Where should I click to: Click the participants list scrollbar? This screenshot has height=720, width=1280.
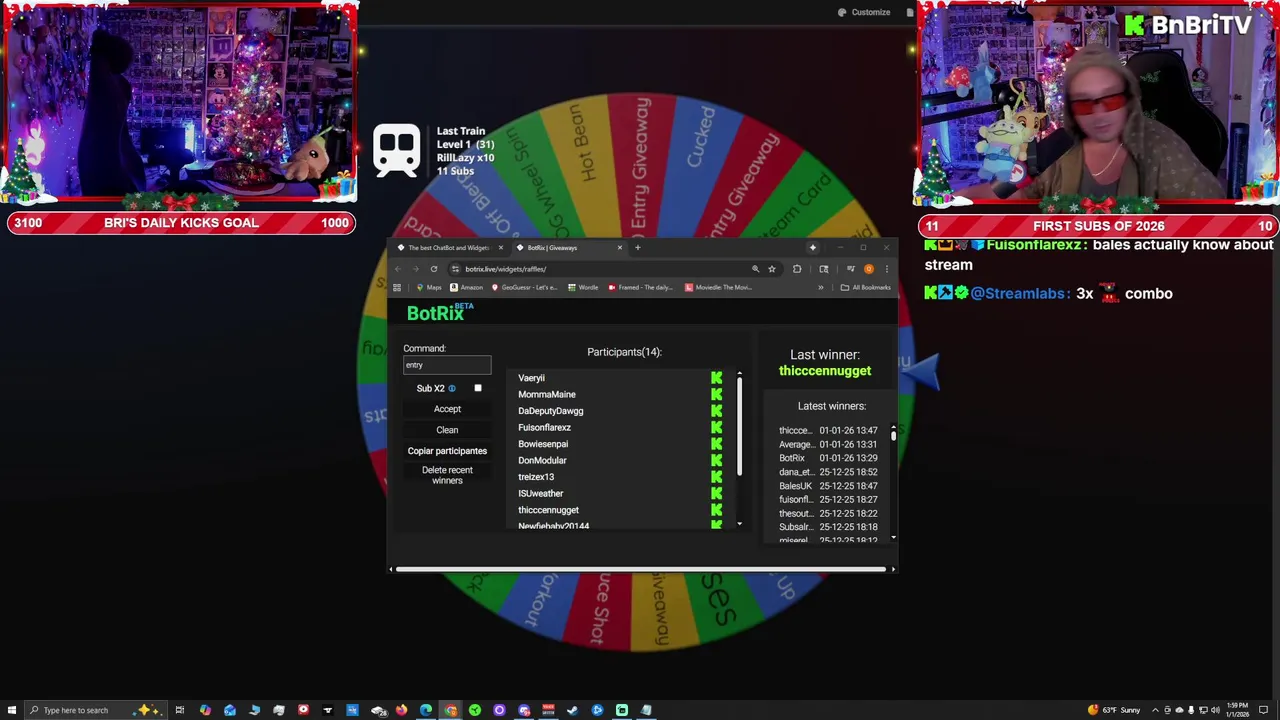739,428
